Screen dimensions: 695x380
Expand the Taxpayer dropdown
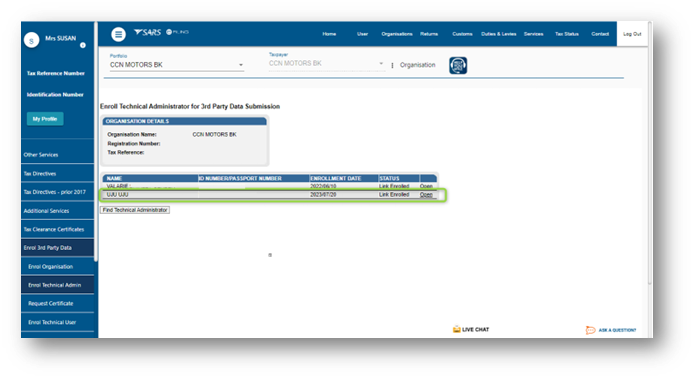[x=326, y=63]
